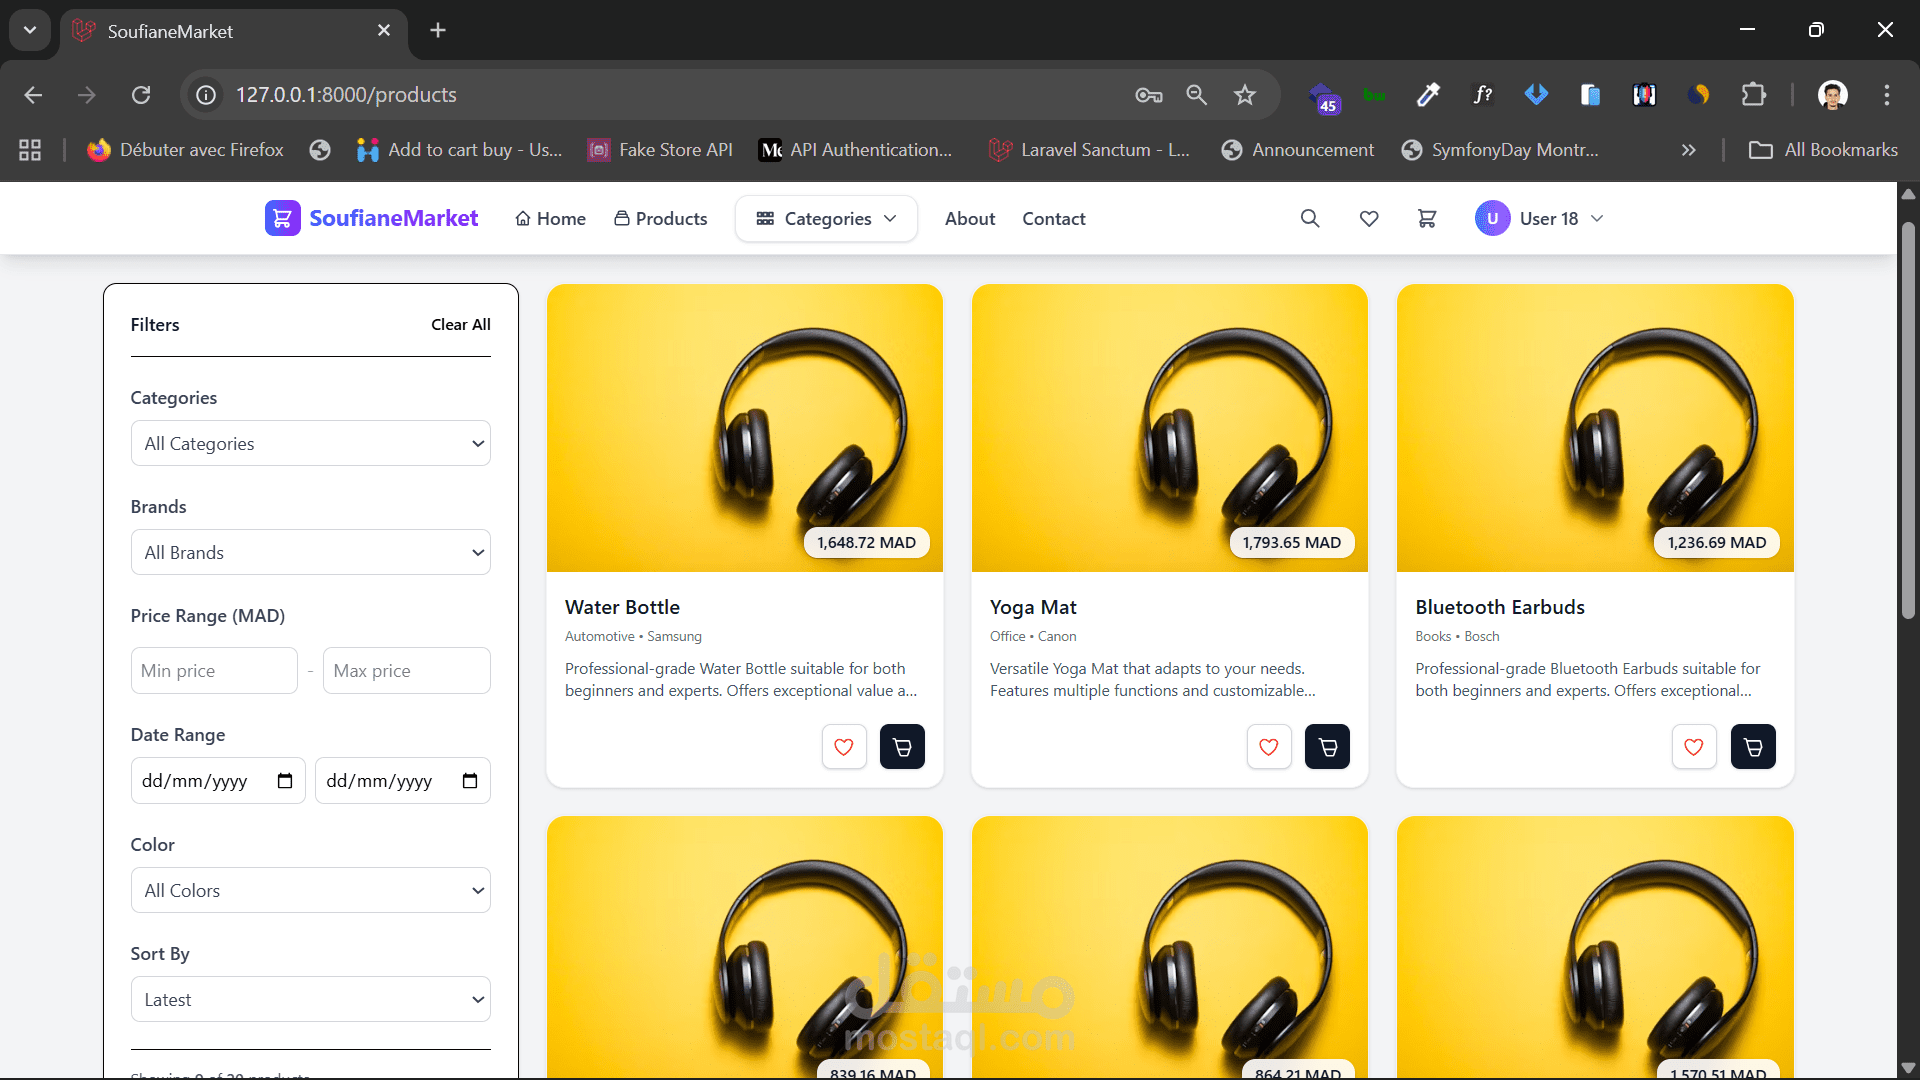1920x1080 pixels.
Task: Add Bluetooth Earbuds to cart
Action: 1752,747
